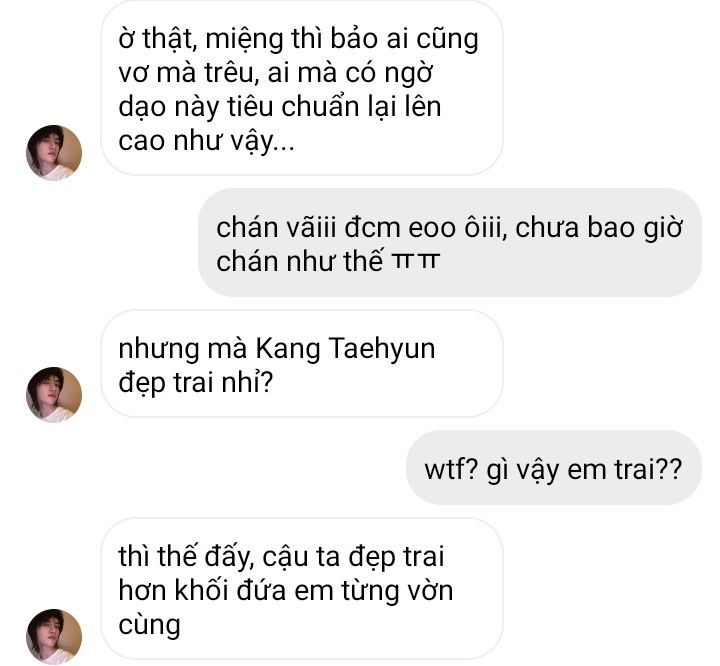The width and height of the screenshot is (720, 666).
Task: Select the 'ờ thật, miệng thì bảo' message bubble
Action: tap(302, 88)
